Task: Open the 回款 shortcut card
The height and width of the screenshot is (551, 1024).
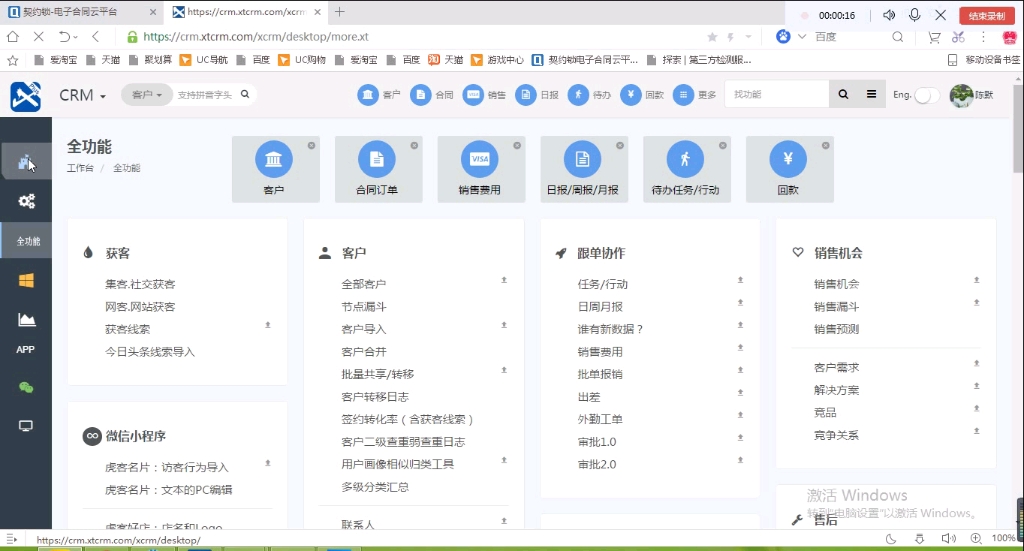Action: tap(790, 169)
